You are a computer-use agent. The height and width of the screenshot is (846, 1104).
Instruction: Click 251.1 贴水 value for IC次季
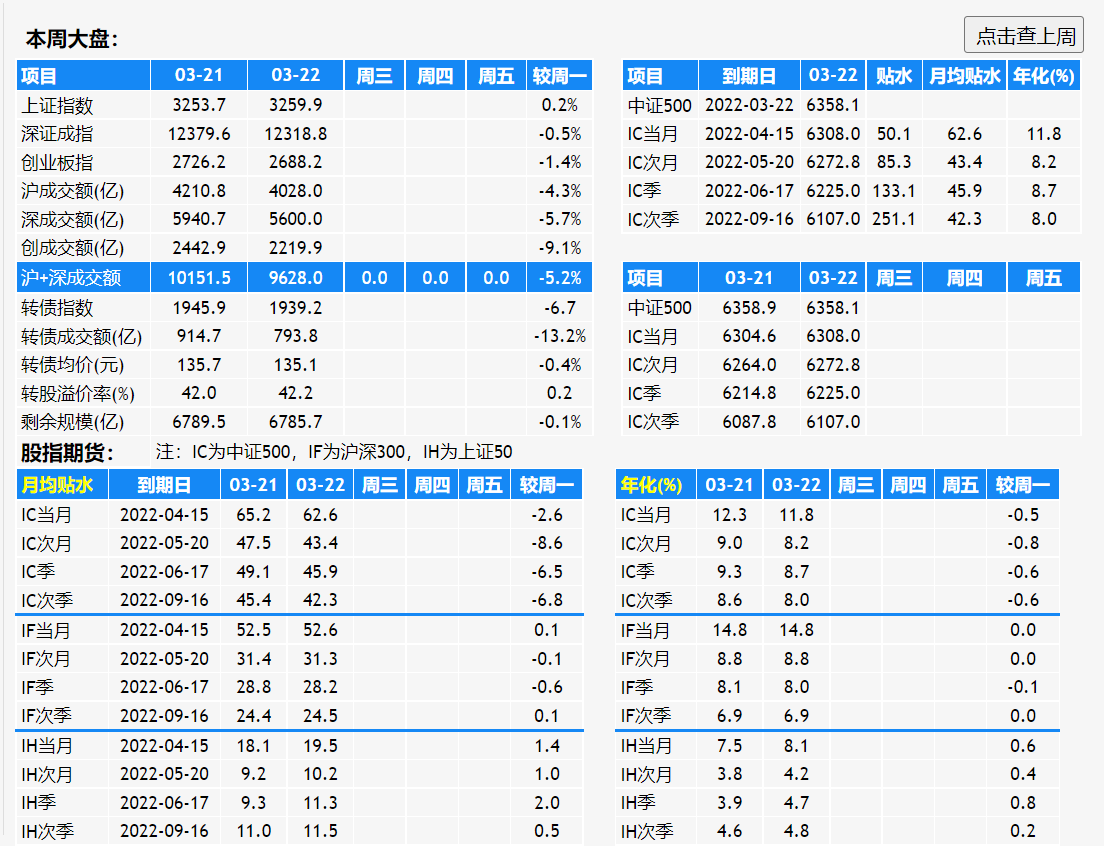tap(894, 219)
